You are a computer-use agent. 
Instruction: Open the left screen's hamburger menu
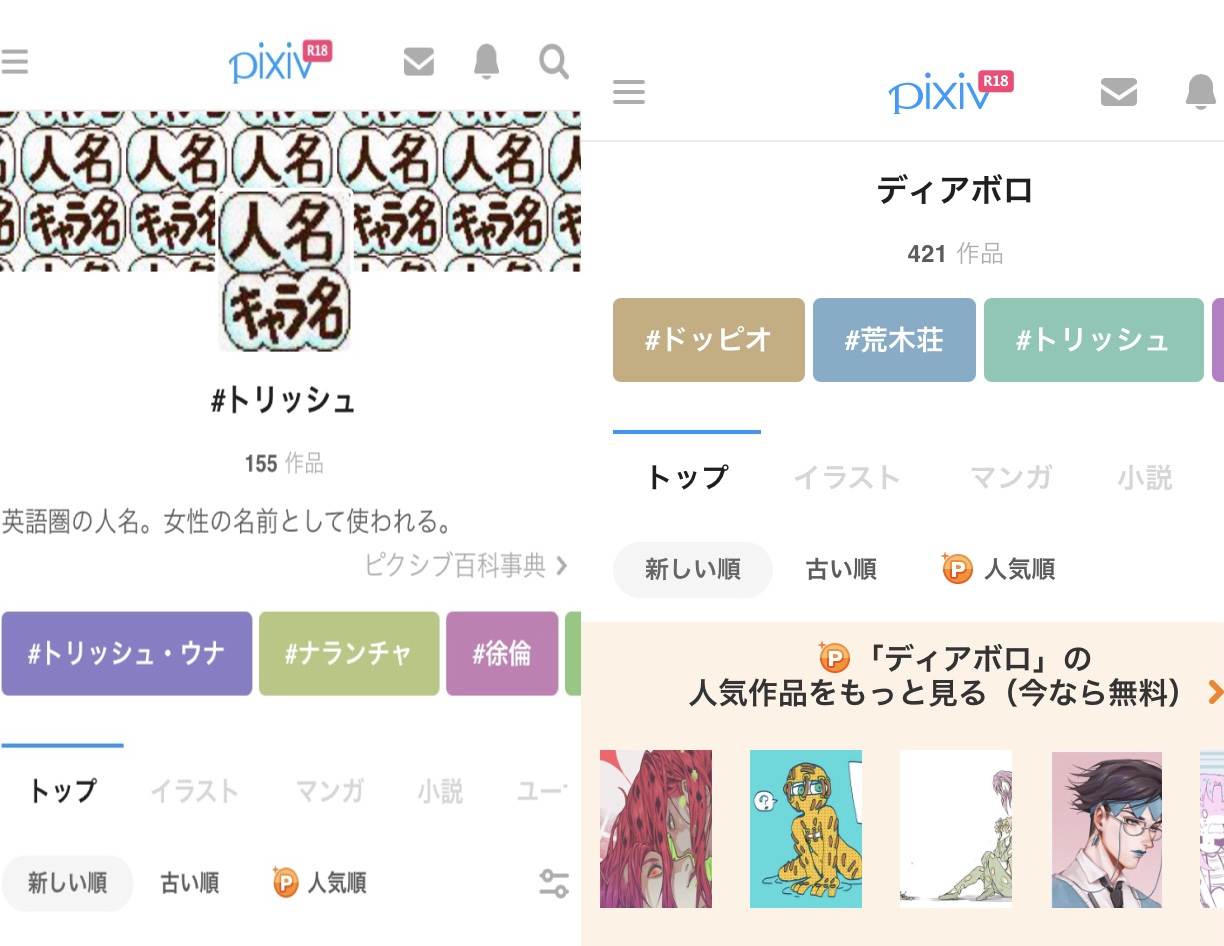(x=14, y=62)
